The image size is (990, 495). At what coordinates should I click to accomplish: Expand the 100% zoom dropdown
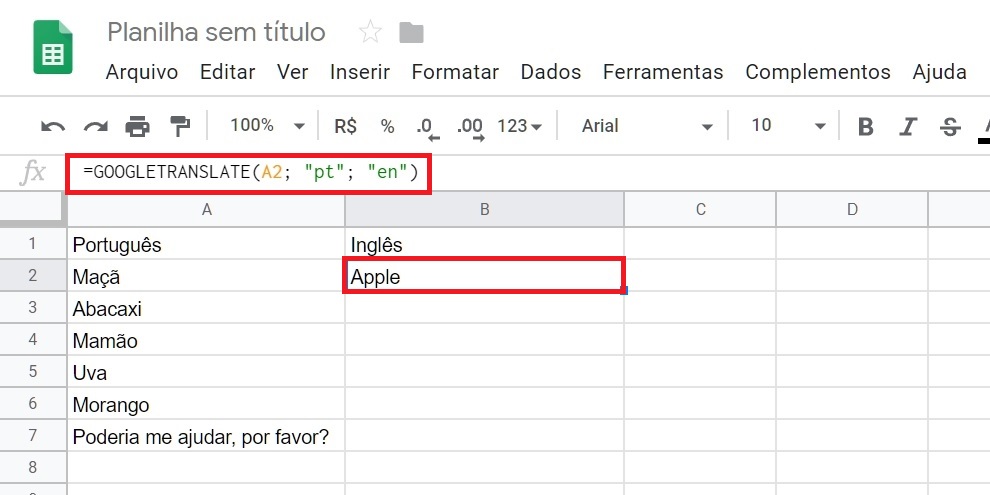click(x=266, y=126)
